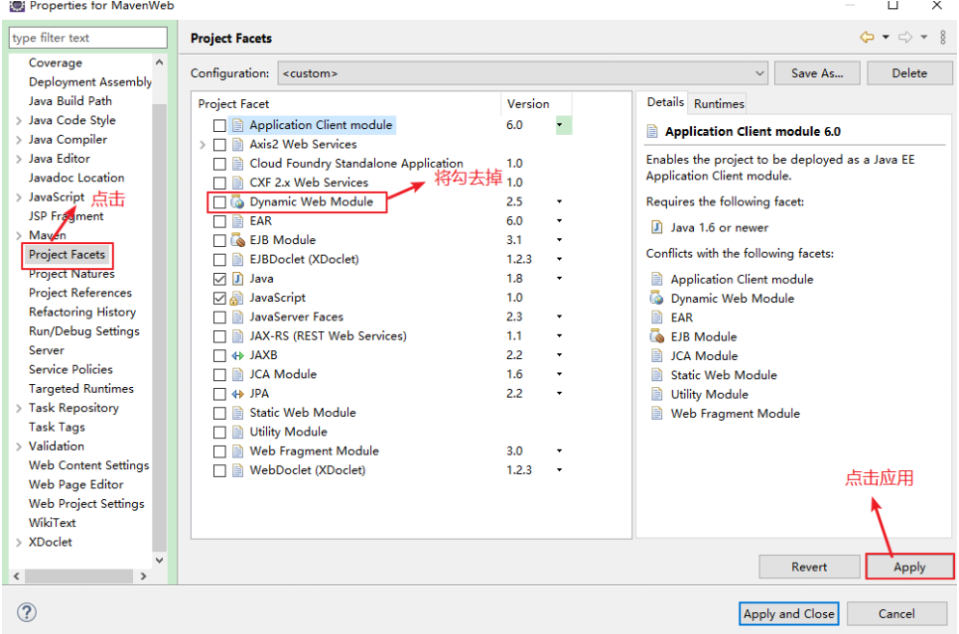Click the EJB Module bean icon
The height and width of the screenshot is (634, 959).
pos(237,240)
